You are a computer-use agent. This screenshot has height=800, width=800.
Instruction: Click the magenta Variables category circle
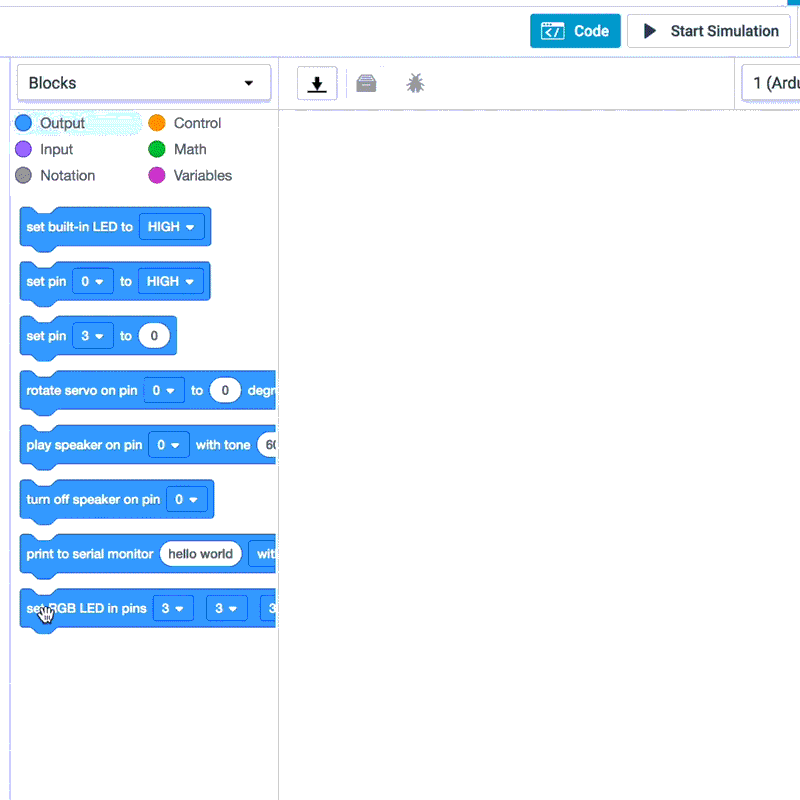[157, 175]
